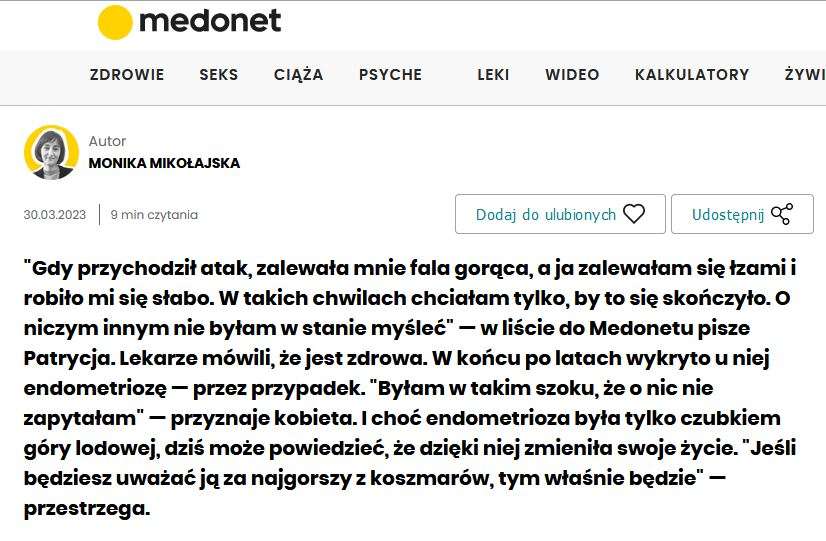Click the yellow medonet circle logo
Viewport: 826px width, 541px height.
click(115, 23)
